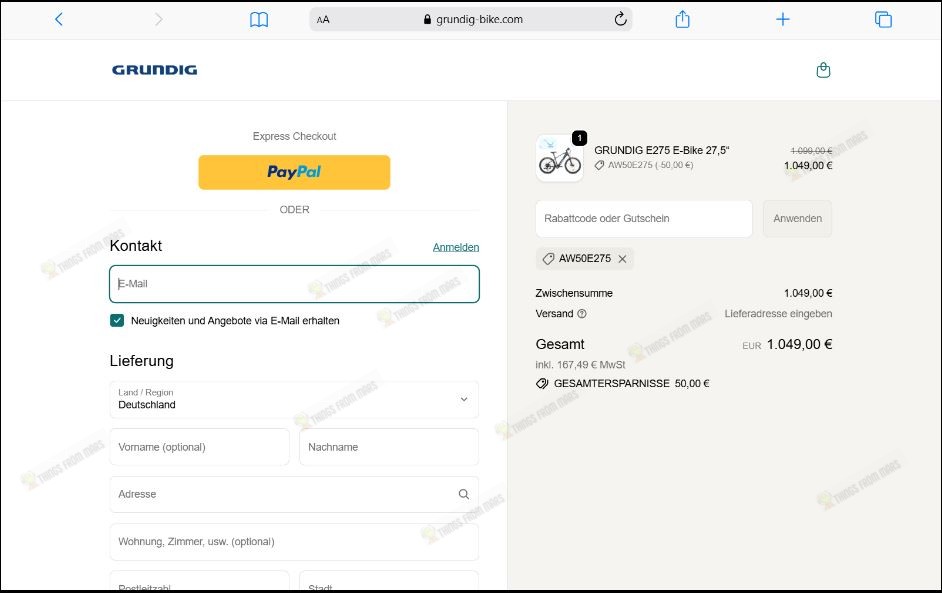The height and width of the screenshot is (593, 942).
Task: Click the Anwenden button
Action: click(797, 218)
